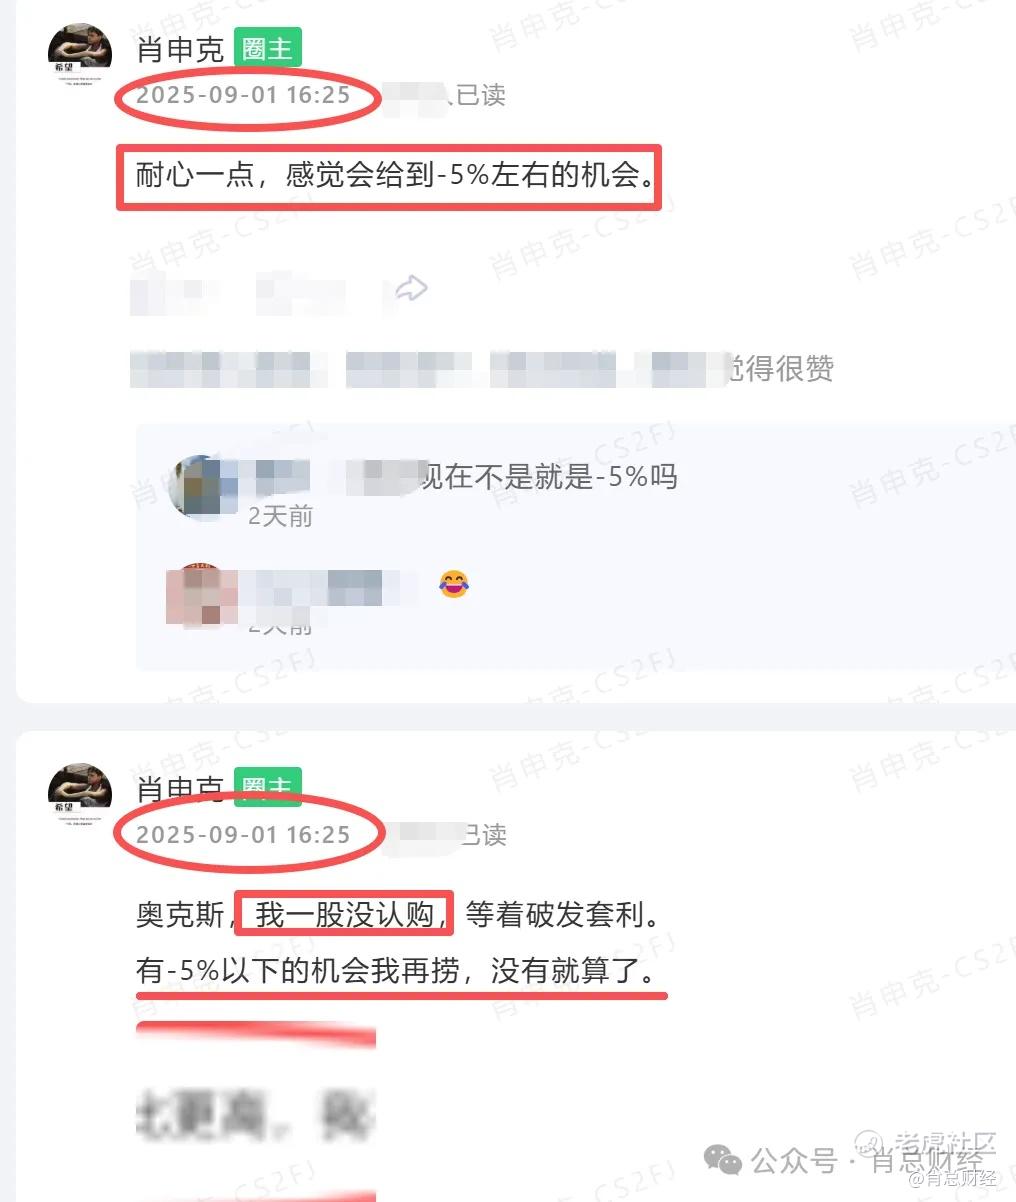Click the boxed phrase 我一股没认购
This screenshot has width=1016, height=1202.
pyautogui.click(x=345, y=914)
